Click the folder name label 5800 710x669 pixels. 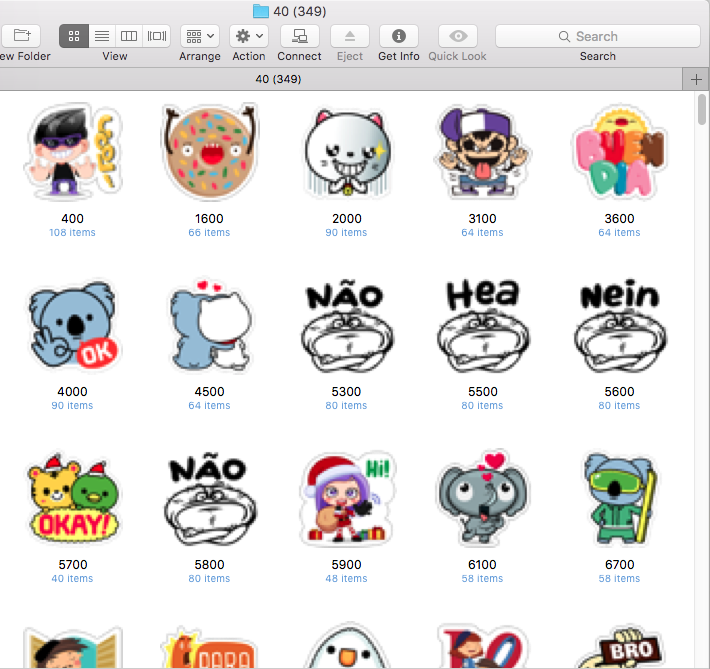[x=210, y=565]
